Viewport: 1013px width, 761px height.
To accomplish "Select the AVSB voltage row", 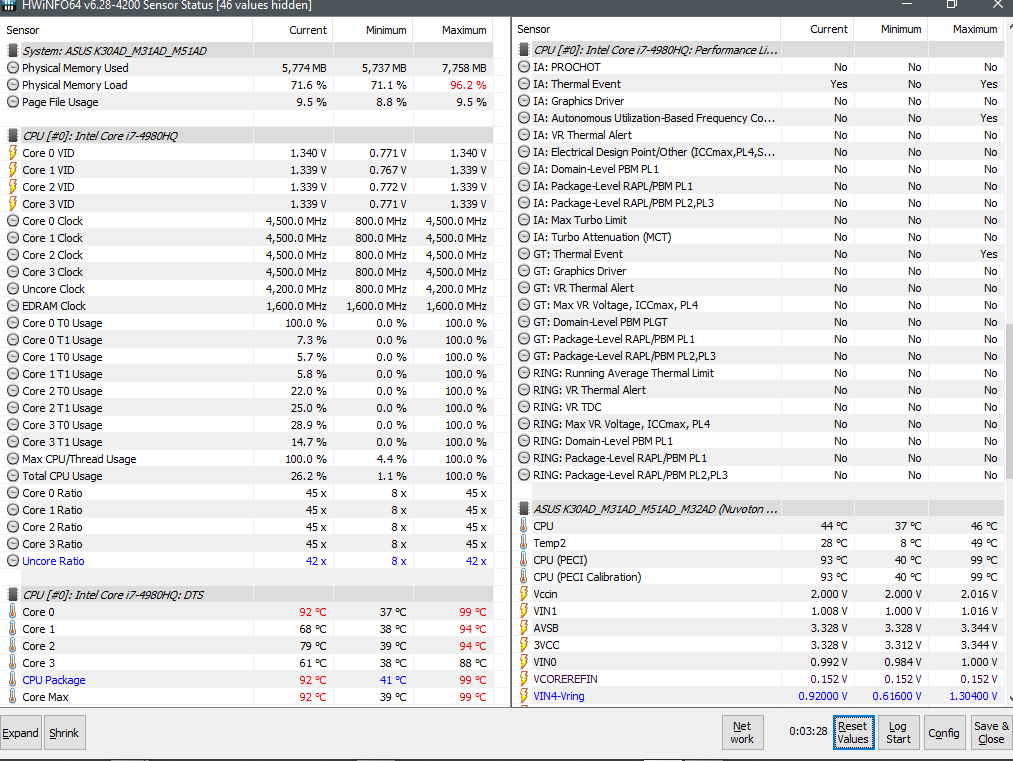I will click(758, 628).
